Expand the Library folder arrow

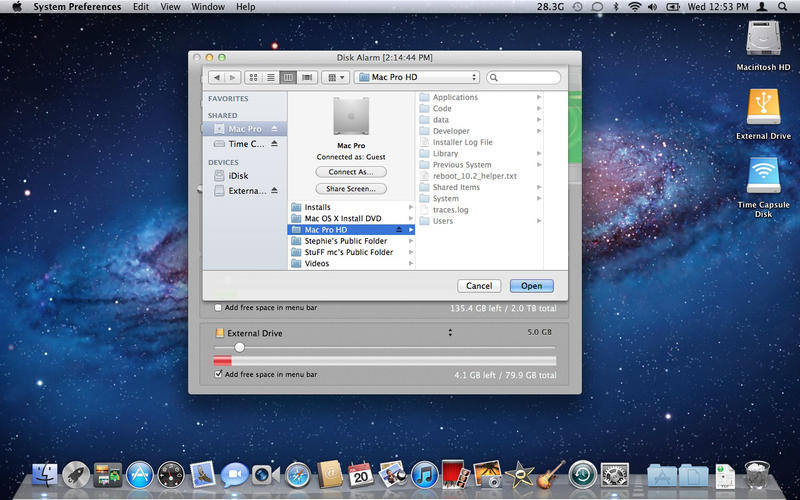click(539, 153)
